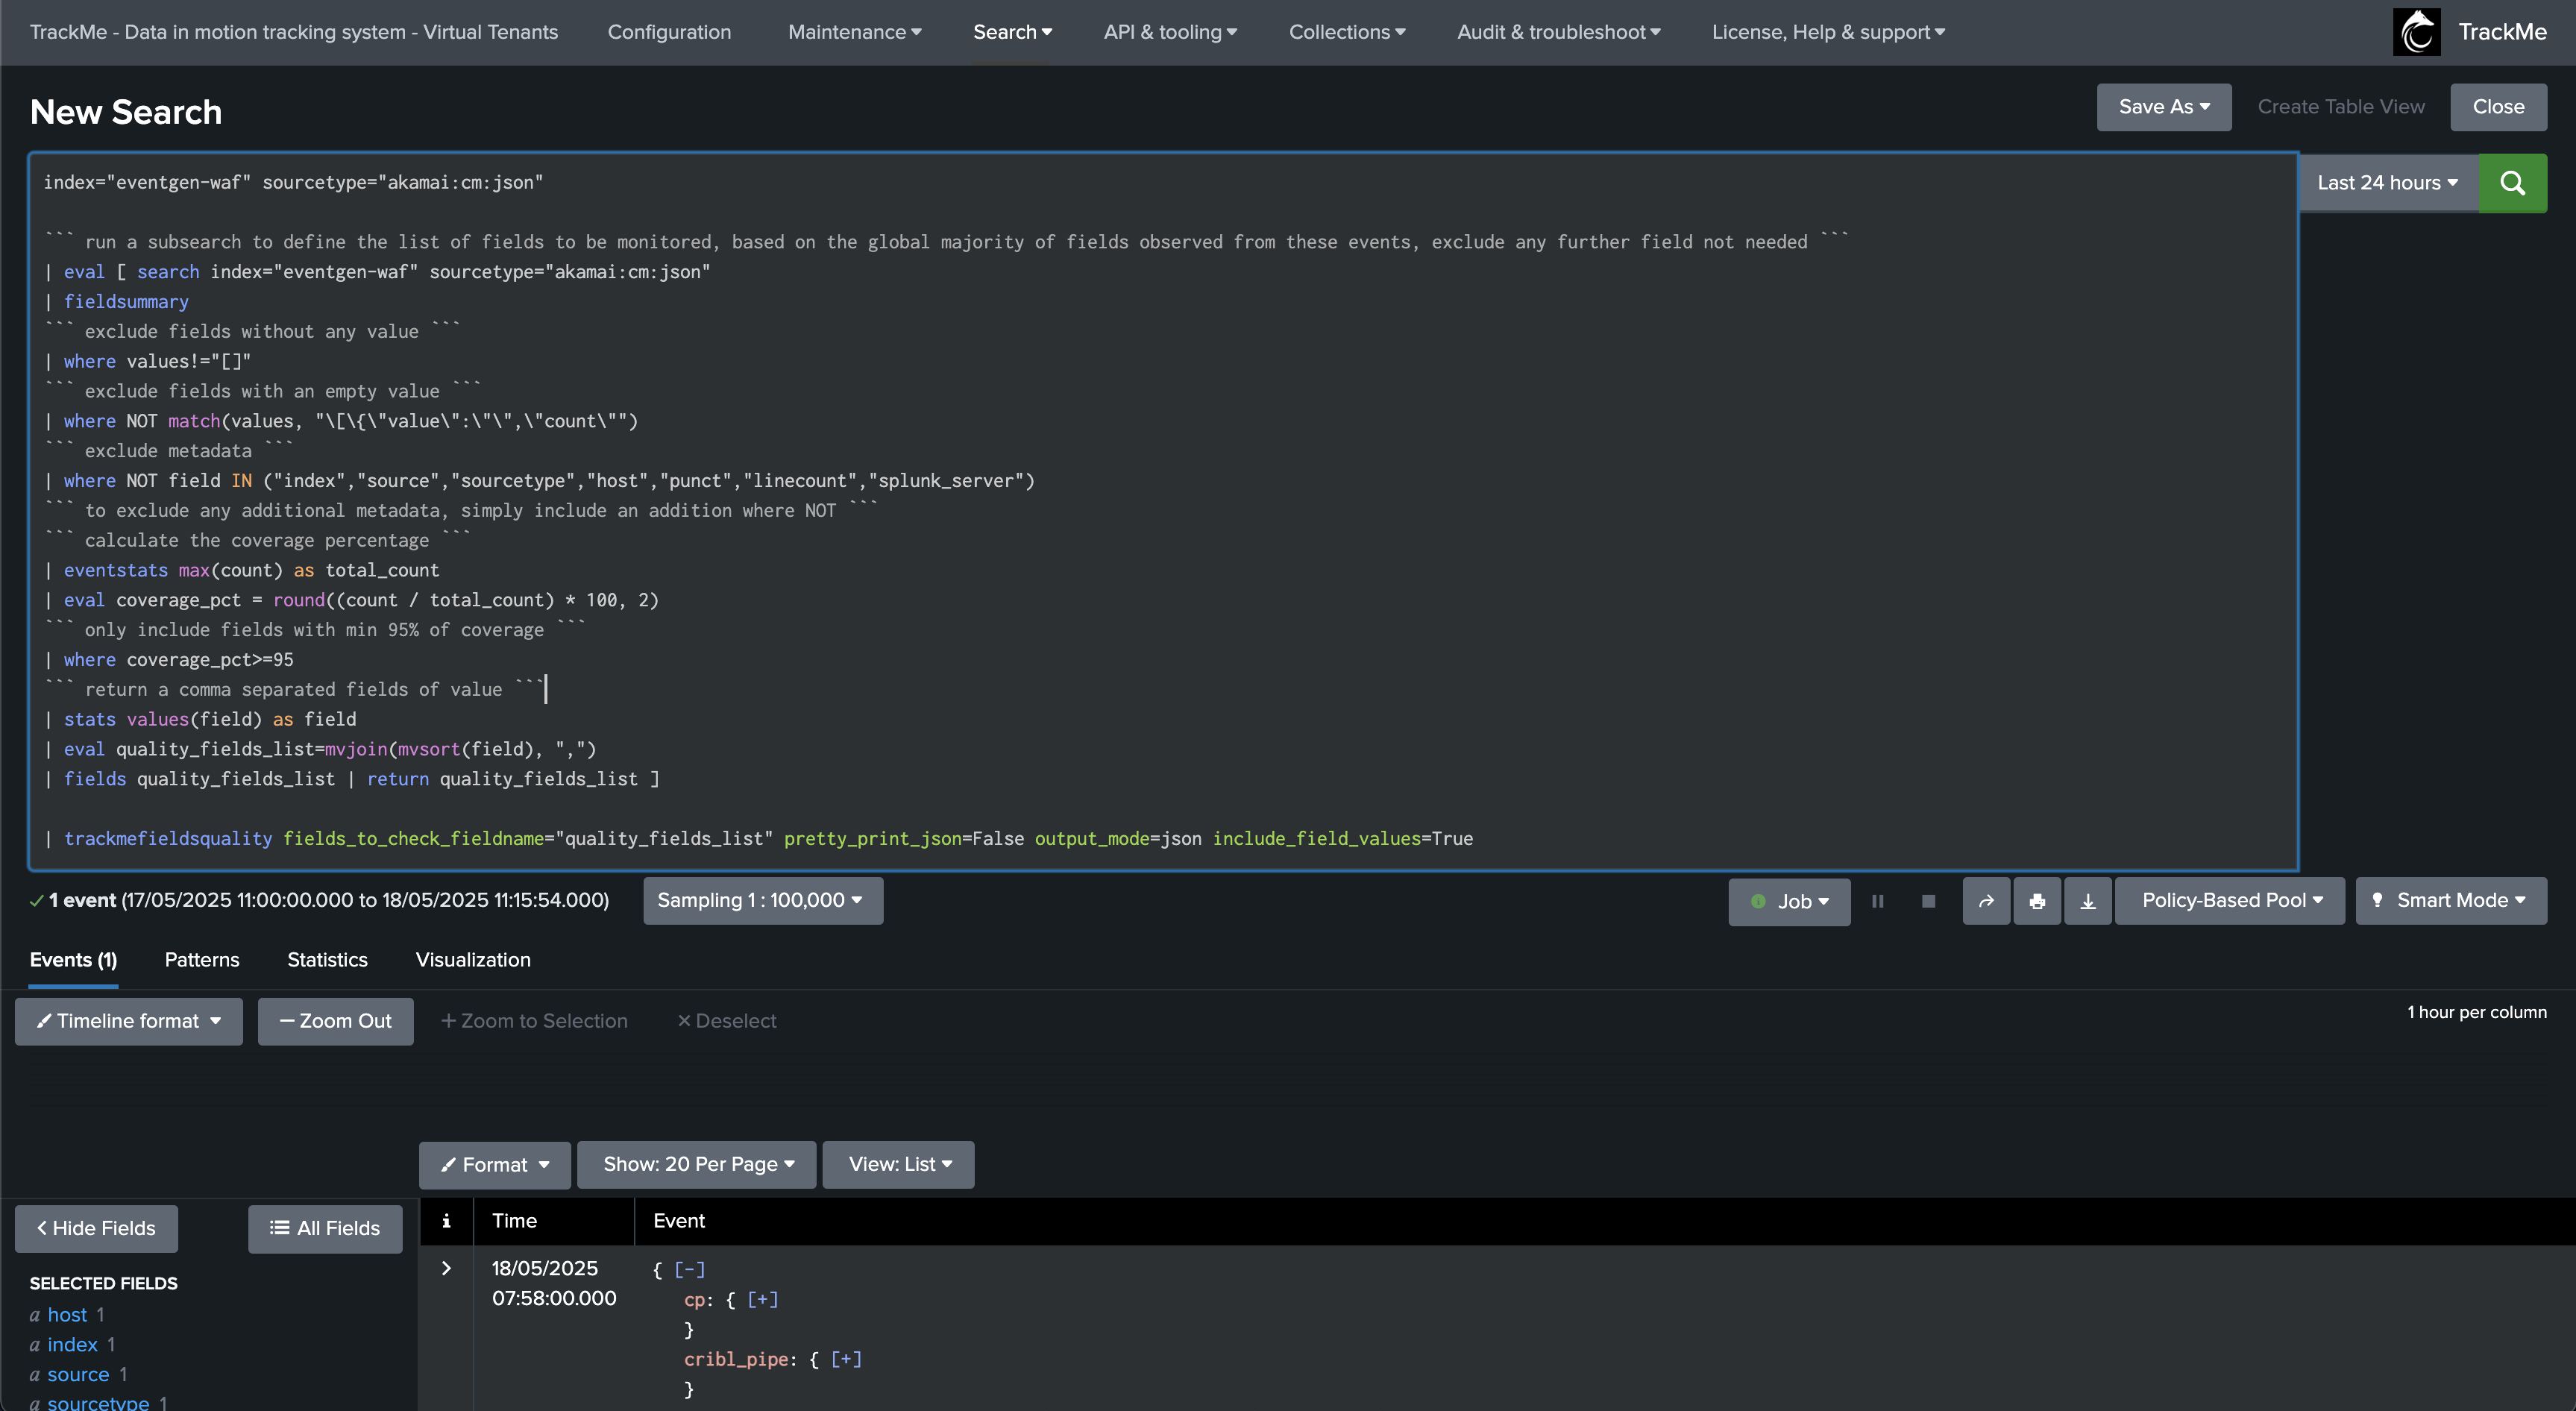Export results with the download icon
The image size is (2576, 1411).
click(x=2088, y=901)
